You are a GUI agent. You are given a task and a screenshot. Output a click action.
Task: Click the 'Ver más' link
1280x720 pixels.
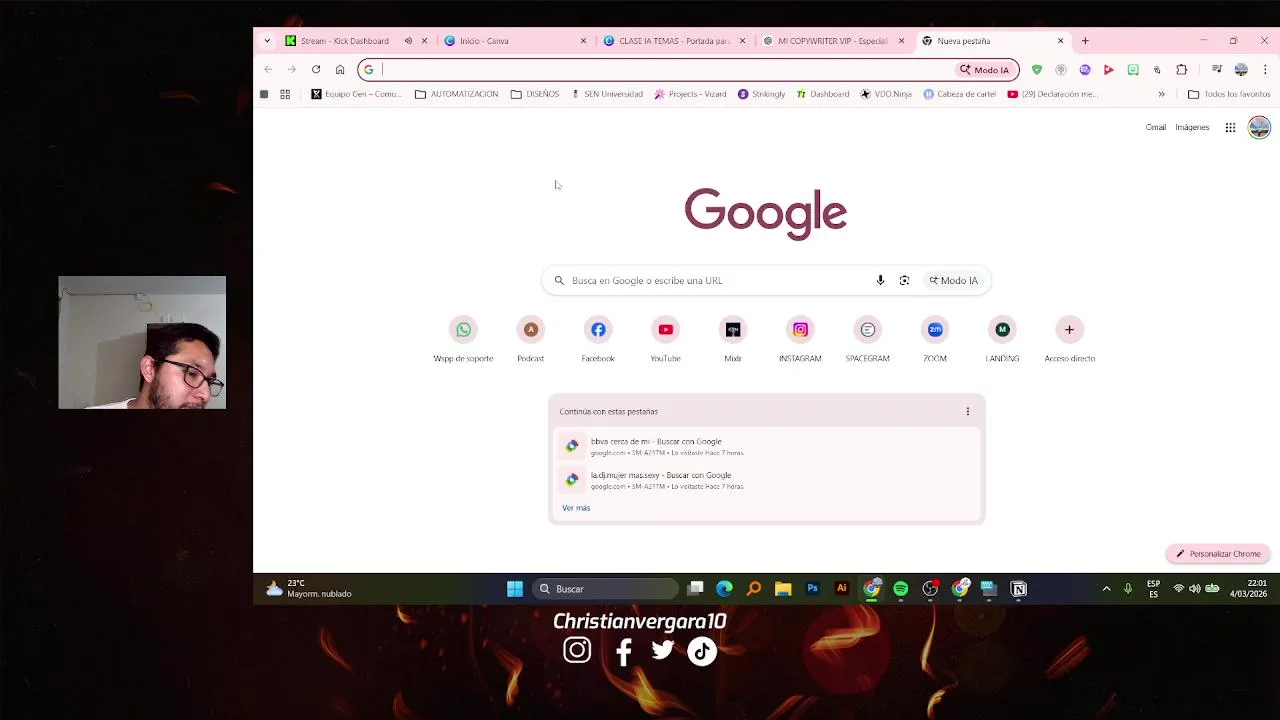(576, 508)
